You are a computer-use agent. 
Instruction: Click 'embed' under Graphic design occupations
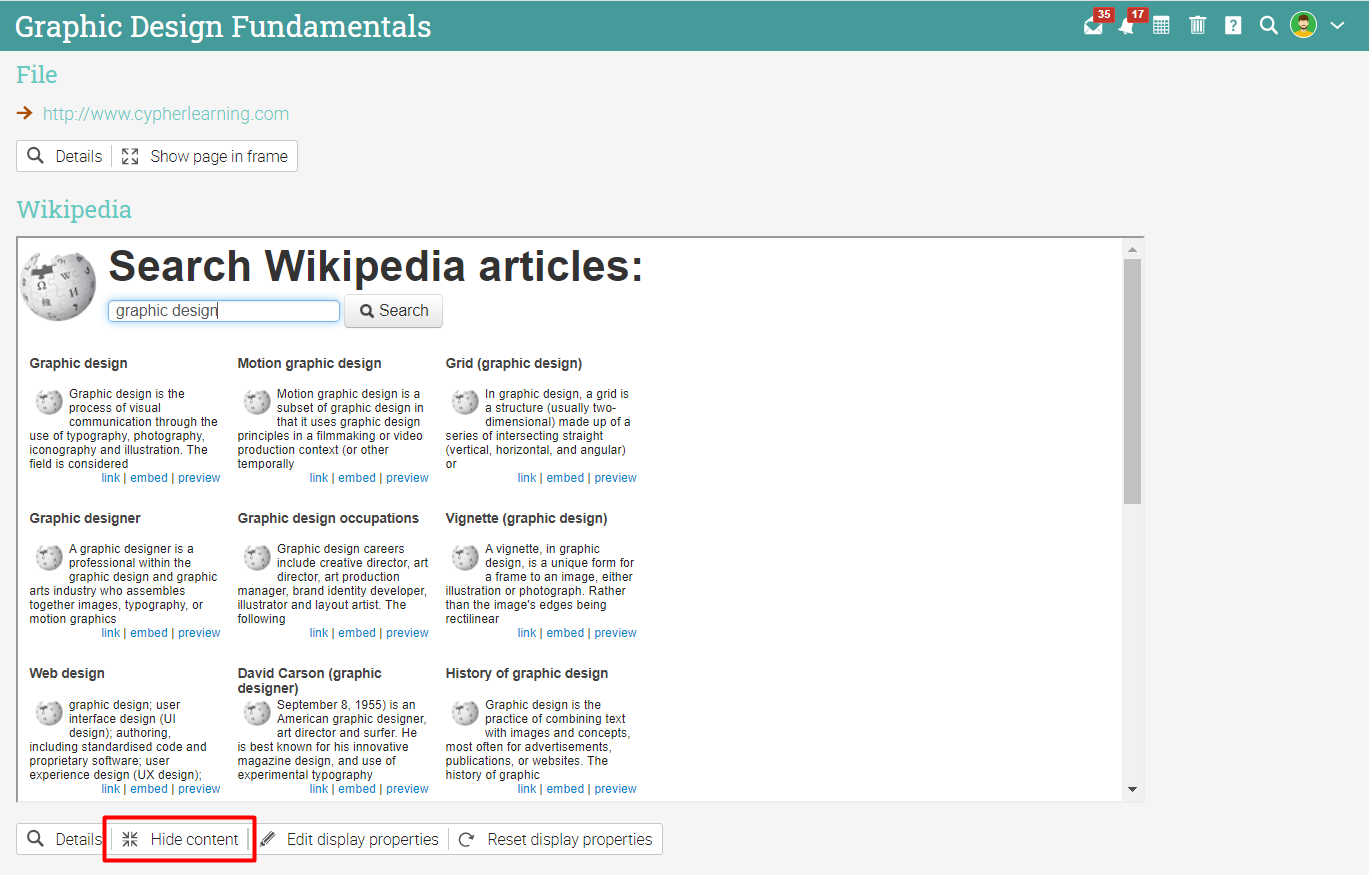(x=357, y=633)
